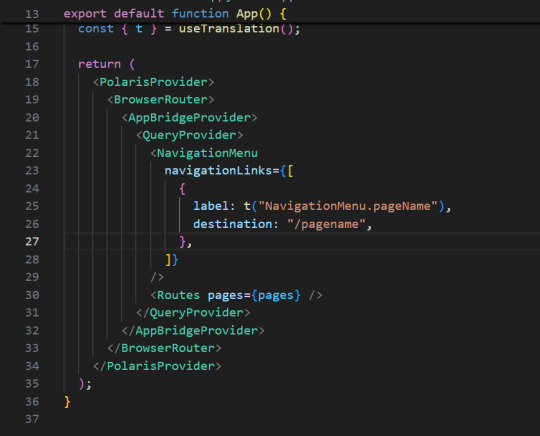Click line number 36 in gutter
This screenshot has width=540, height=436.
(x=32, y=402)
